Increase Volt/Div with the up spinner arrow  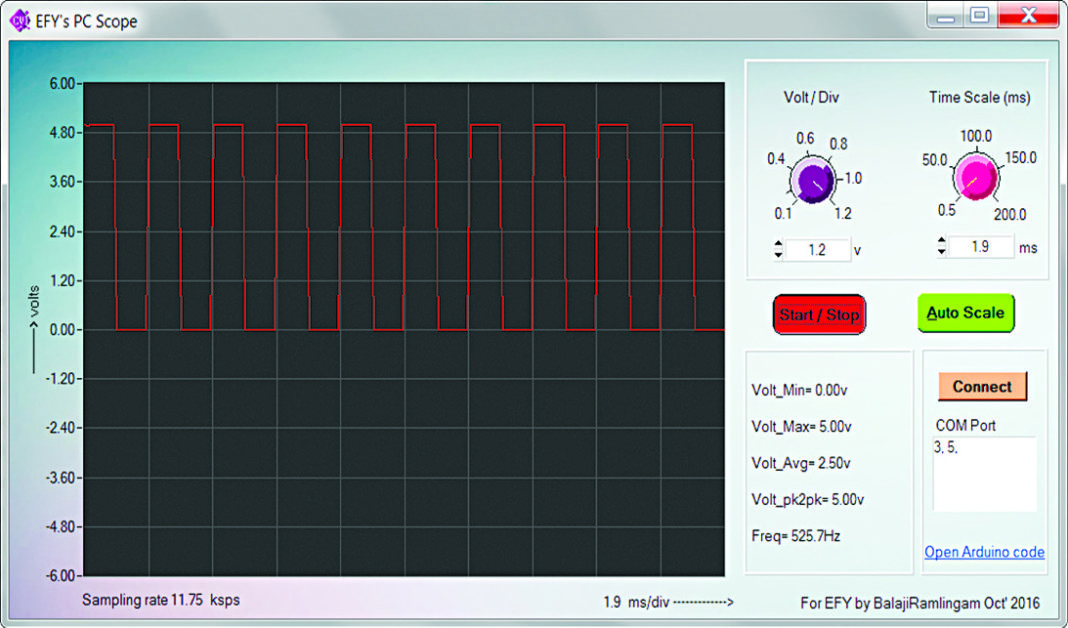(x=778, y=245)
